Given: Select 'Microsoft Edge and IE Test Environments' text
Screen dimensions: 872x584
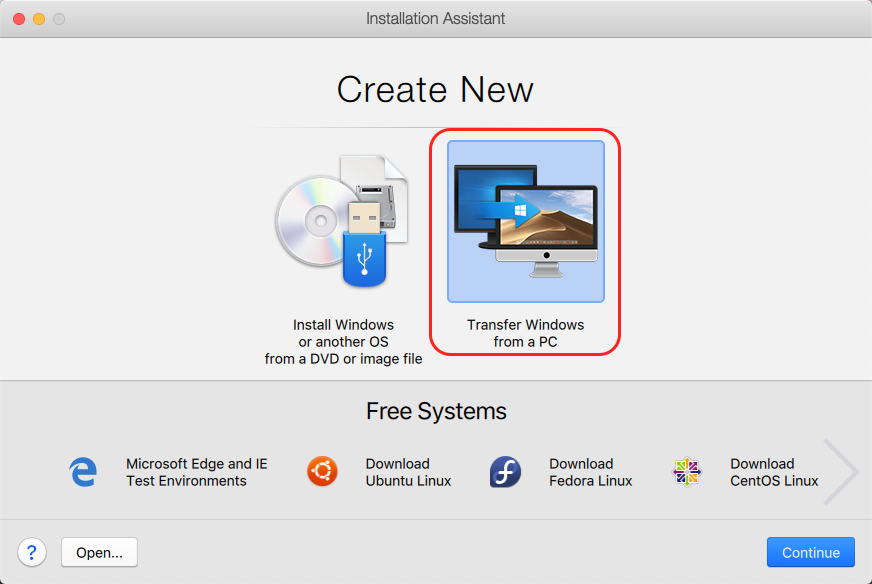Looking at the screenshot, I should tap(197, 472).
